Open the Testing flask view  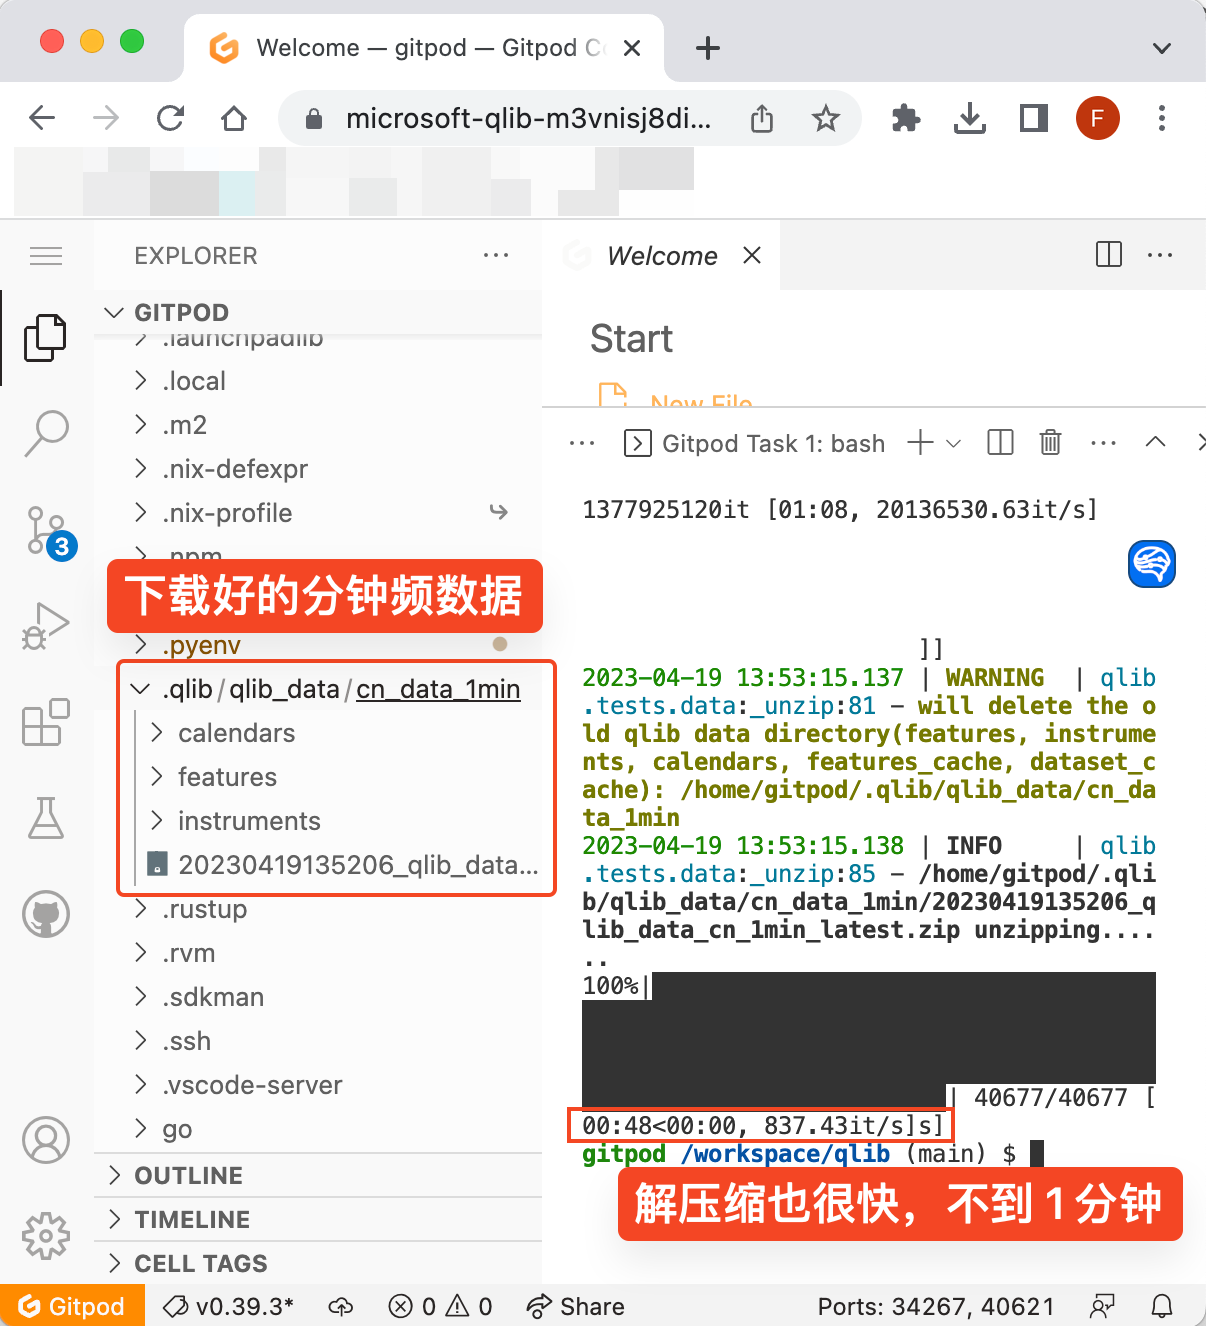click(x=46, y=818)
